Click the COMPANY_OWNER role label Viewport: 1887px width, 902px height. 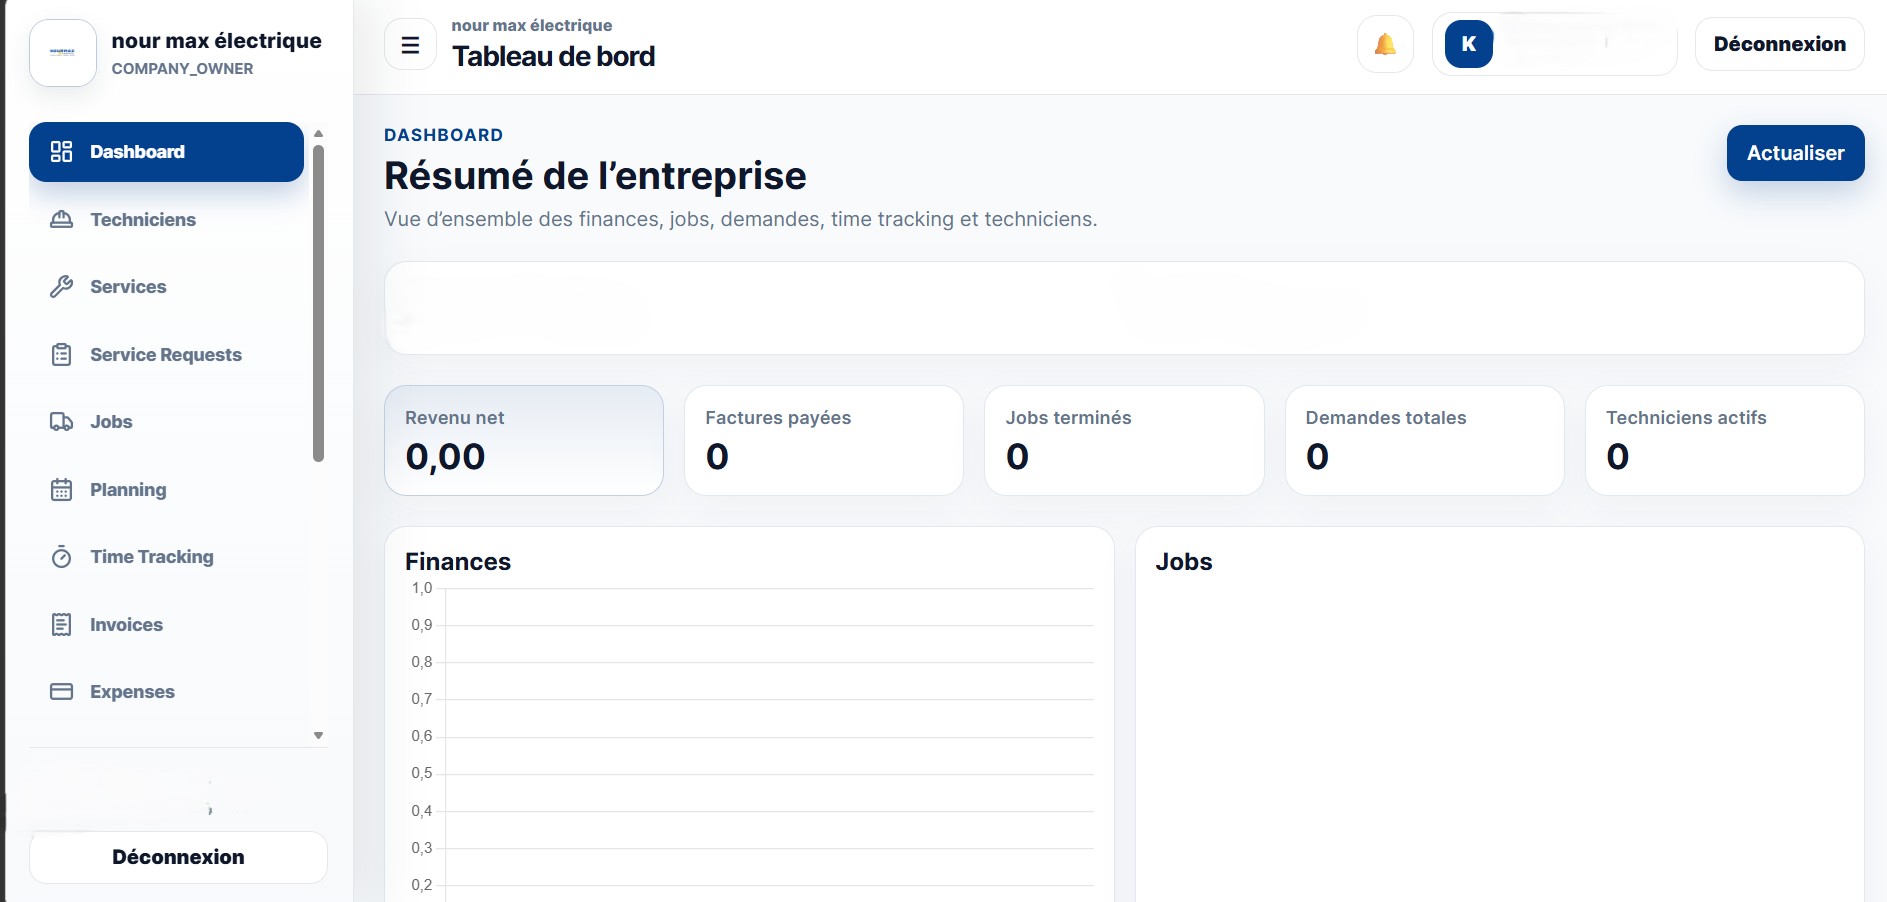click(182, 69)
